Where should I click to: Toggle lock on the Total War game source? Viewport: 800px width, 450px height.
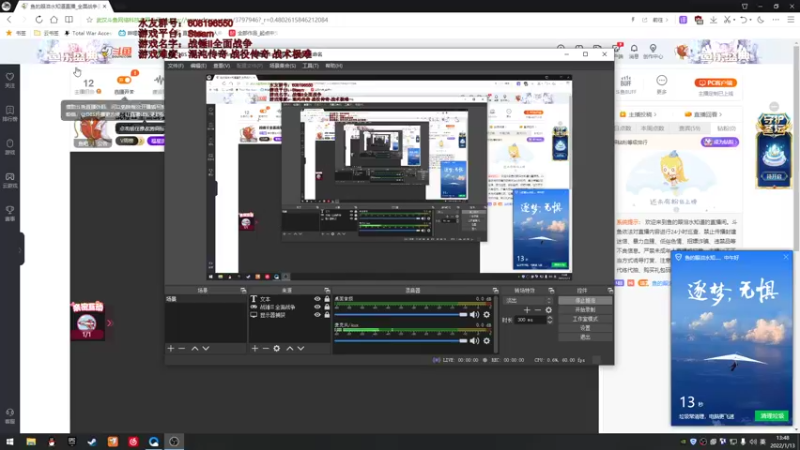tap(327, 307)
